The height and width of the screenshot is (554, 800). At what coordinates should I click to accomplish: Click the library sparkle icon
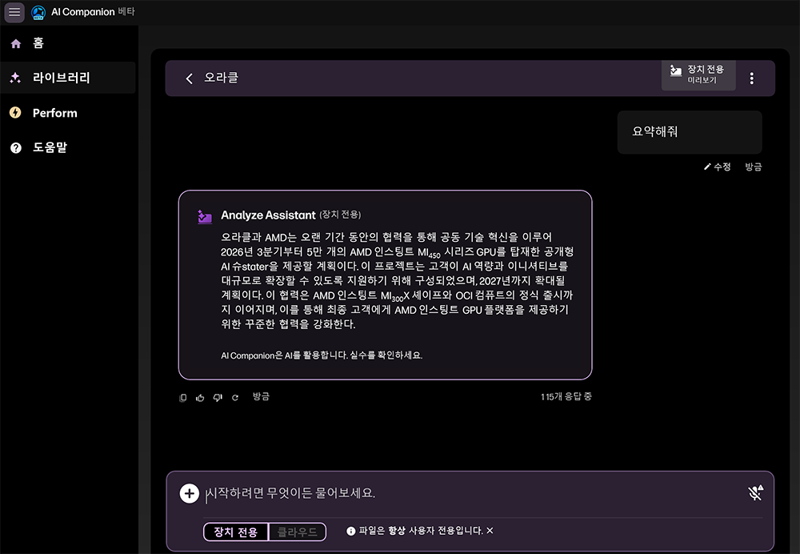pyautogui.click(x=15, y=78)
